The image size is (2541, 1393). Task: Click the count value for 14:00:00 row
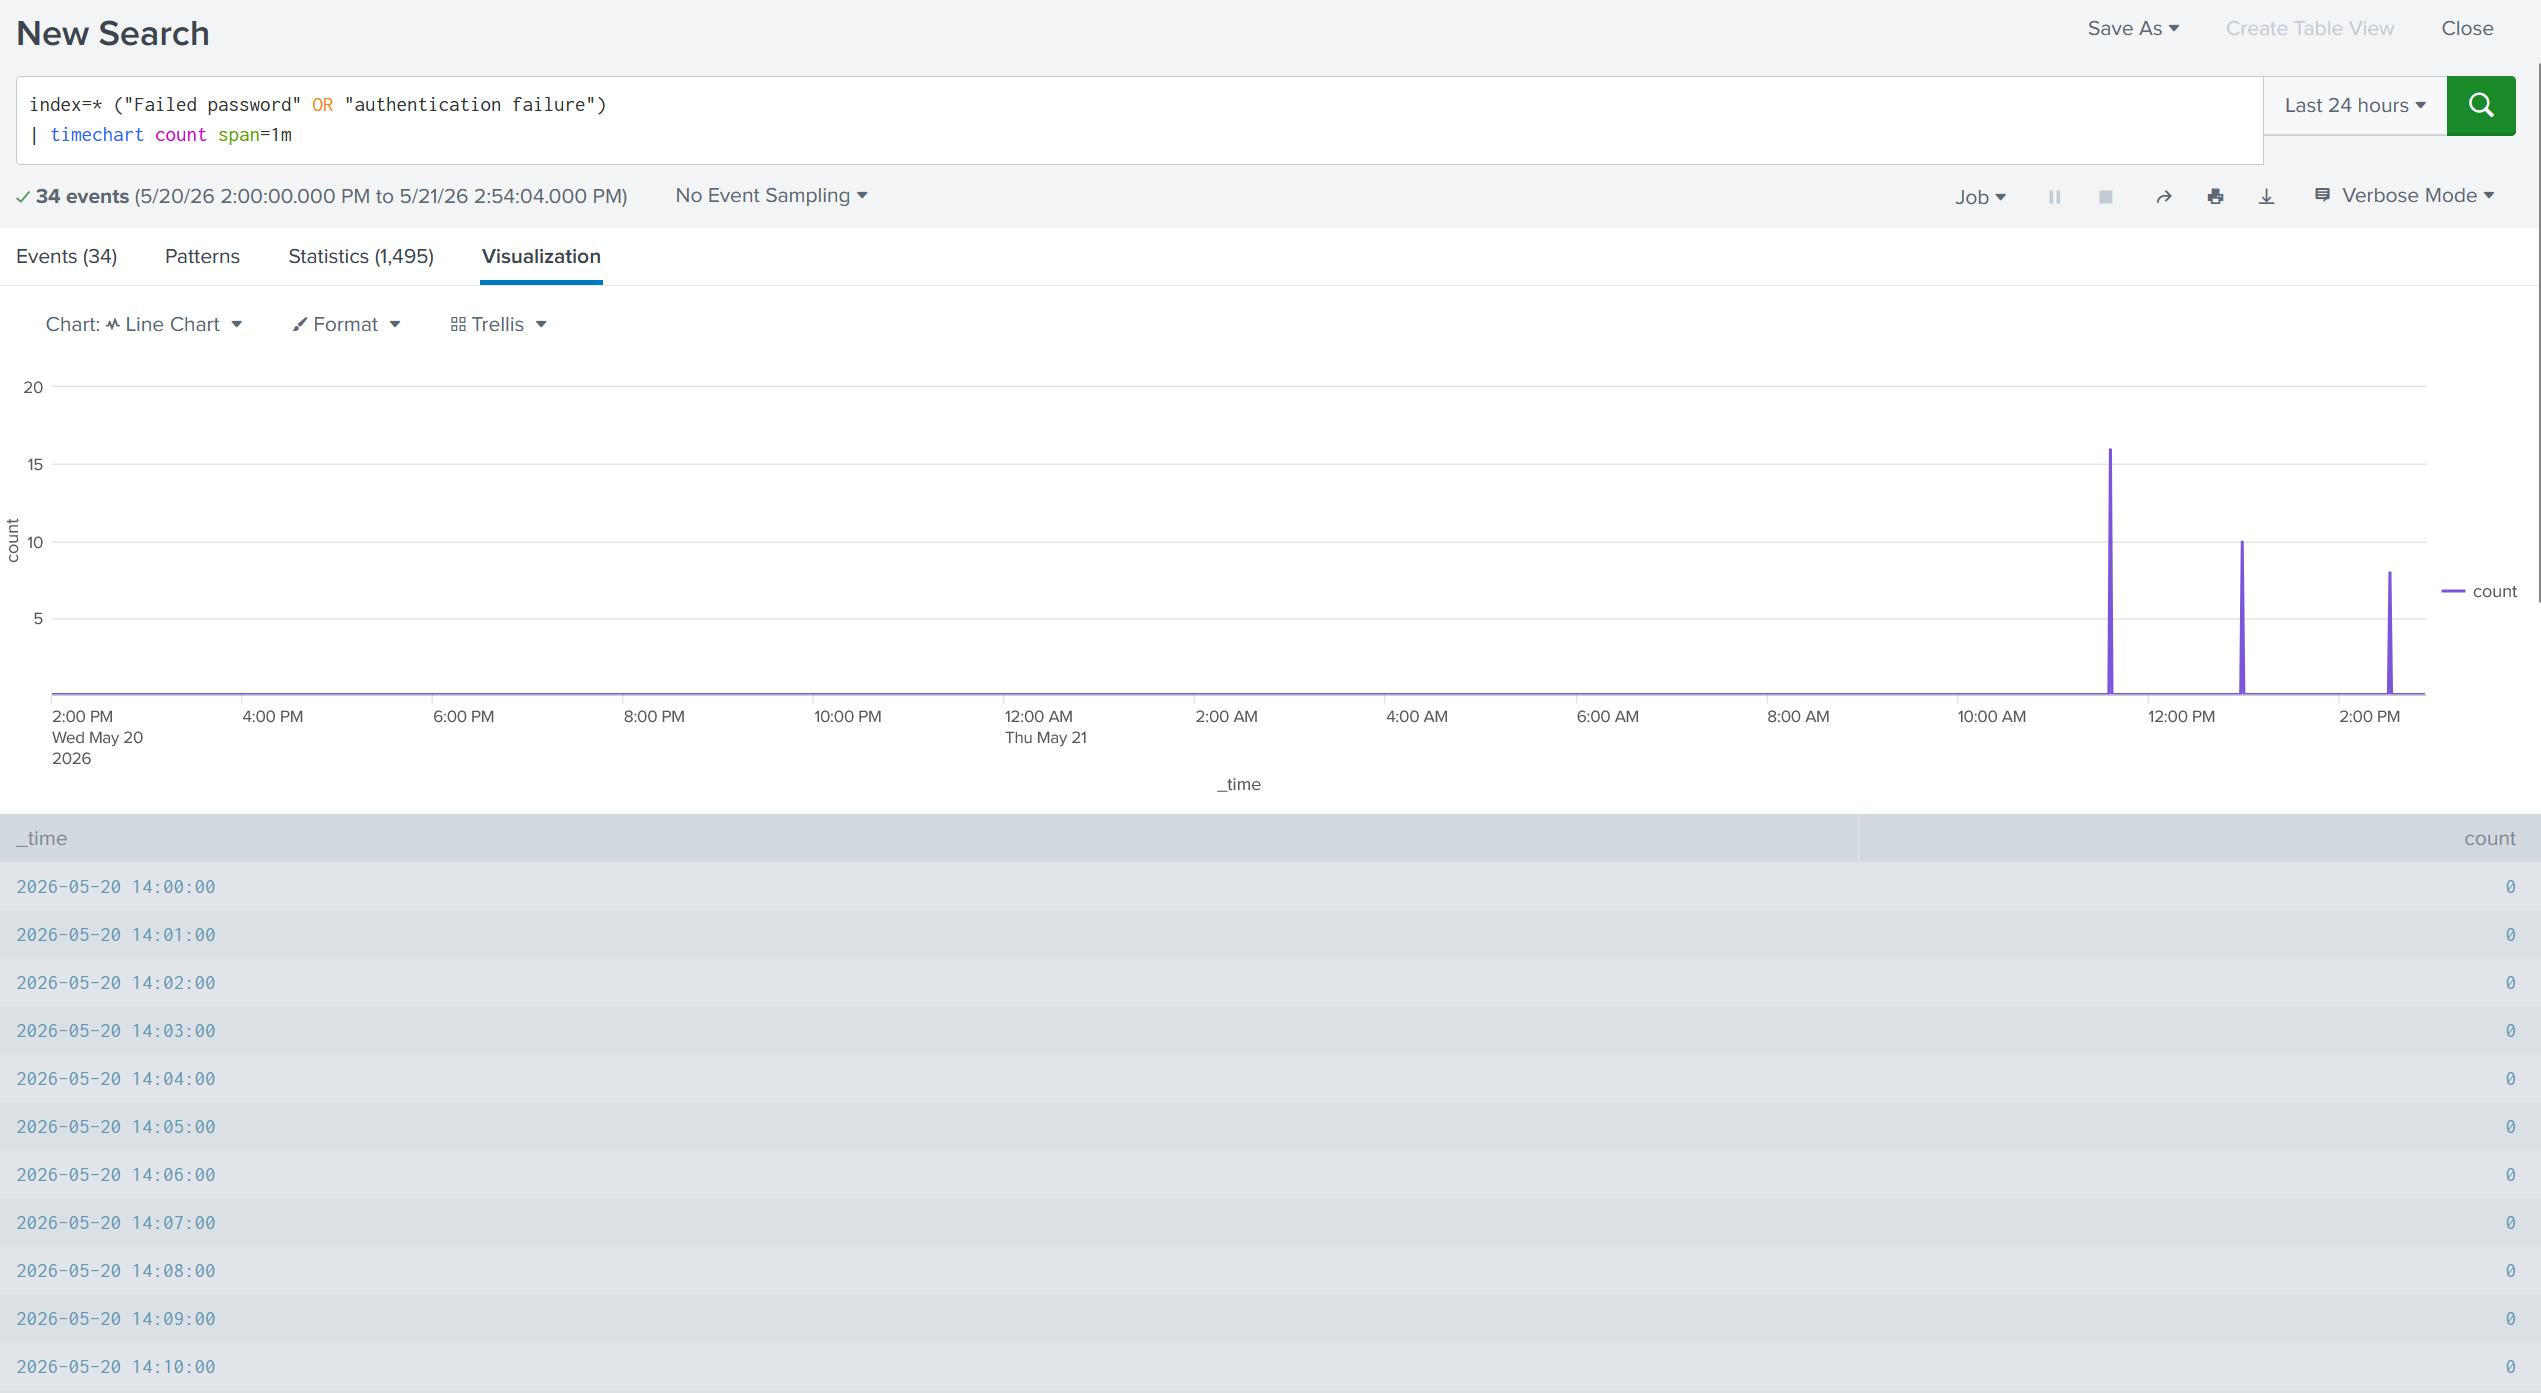2510,886
